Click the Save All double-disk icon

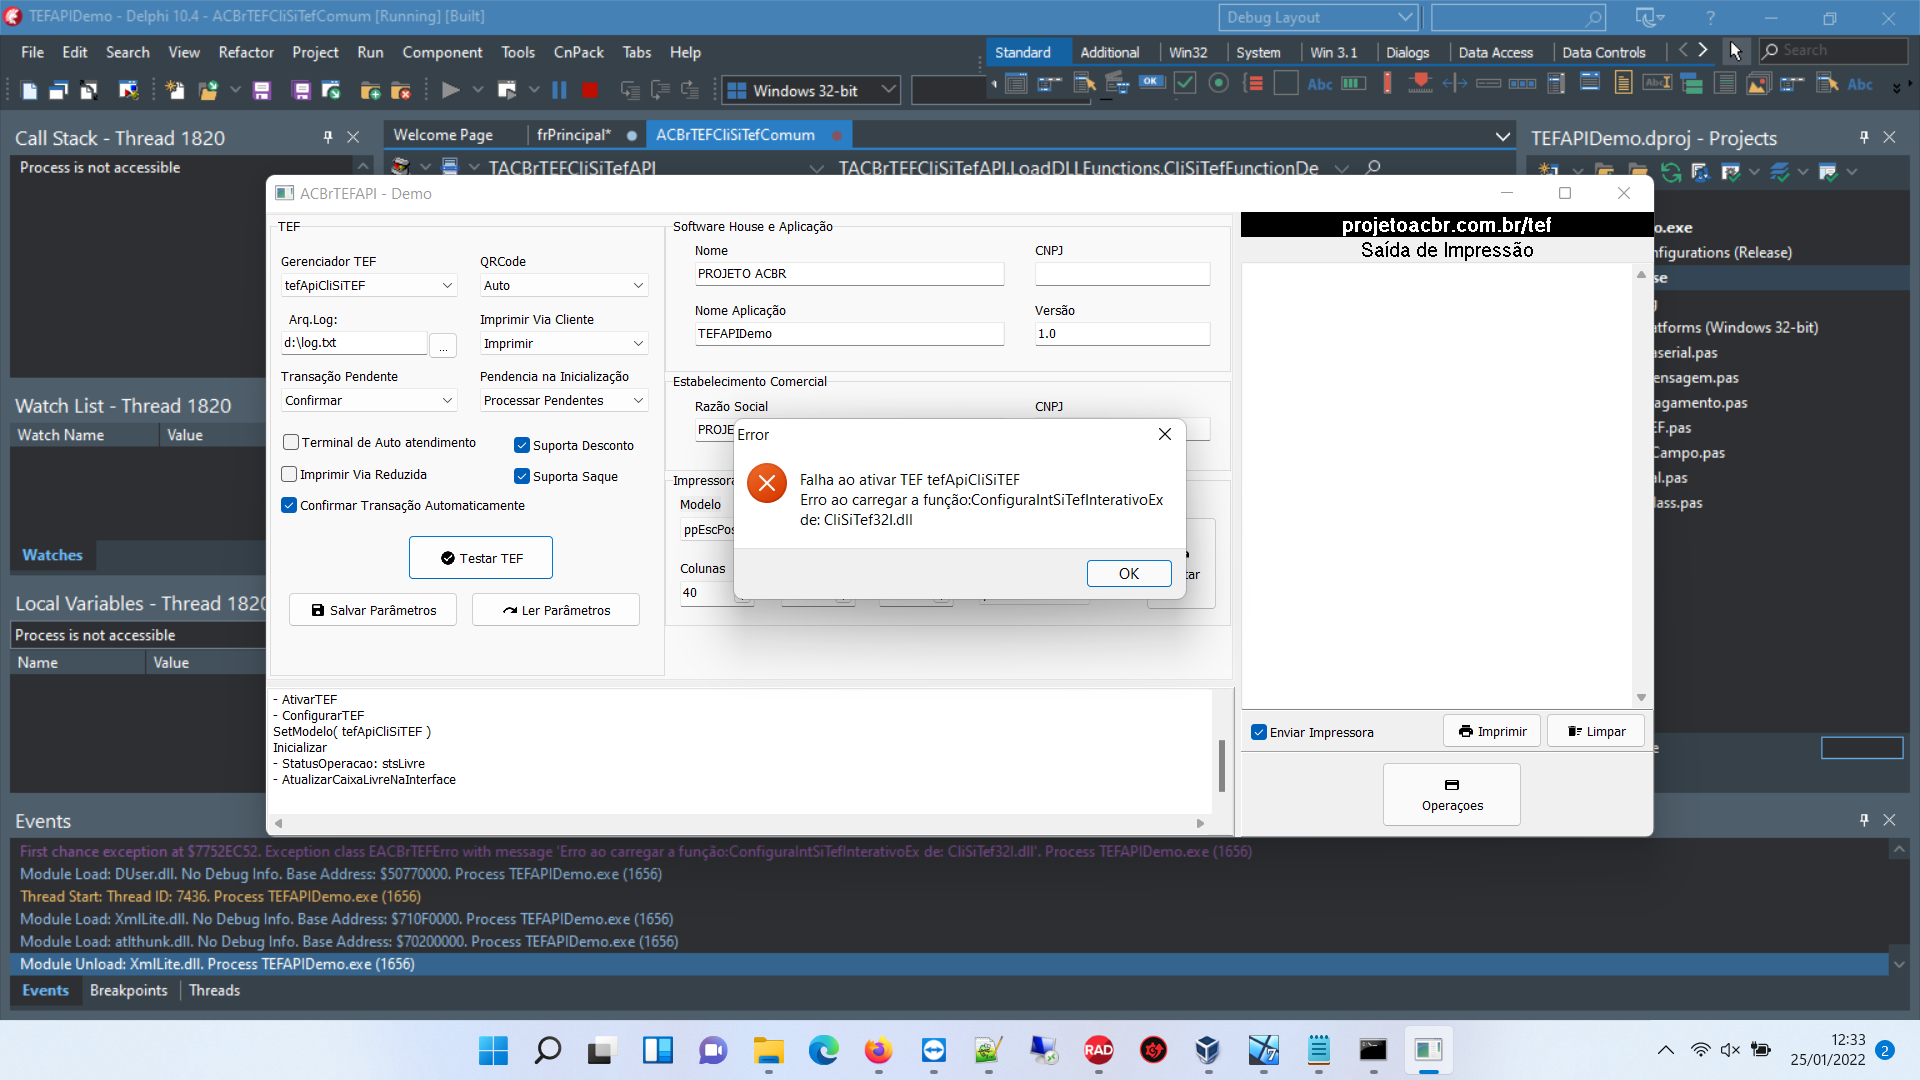tap(301, 90)
